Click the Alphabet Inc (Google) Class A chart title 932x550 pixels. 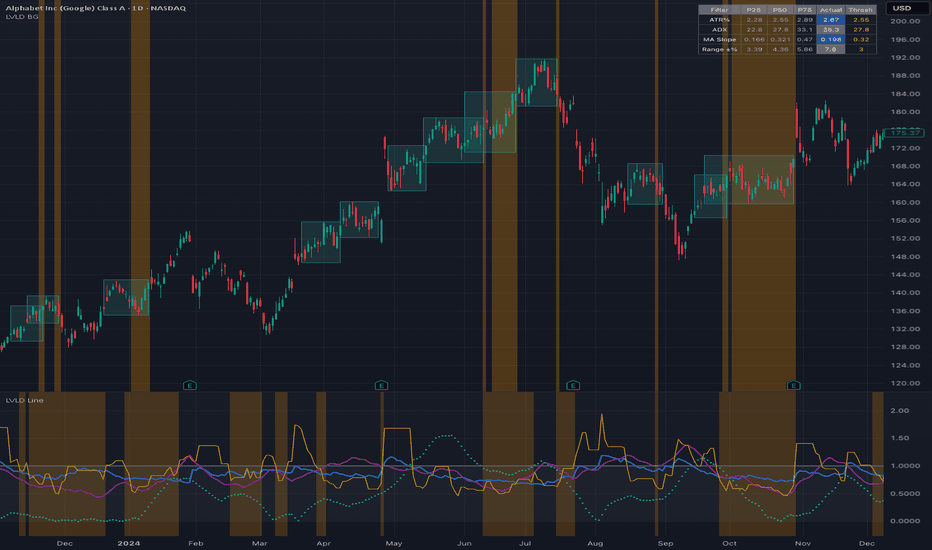click(96, 8)
